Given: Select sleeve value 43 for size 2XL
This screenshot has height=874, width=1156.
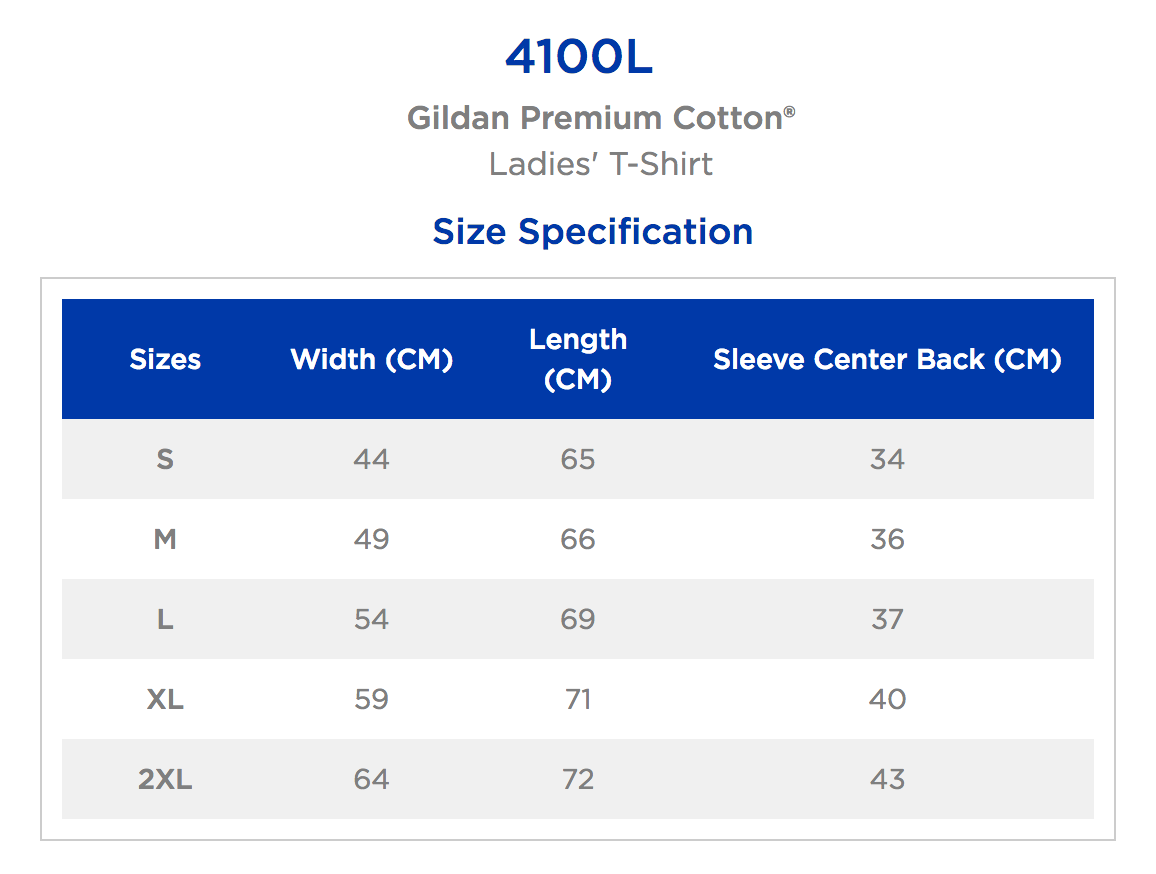Looking at the screenshot, I should pos(887,780).
